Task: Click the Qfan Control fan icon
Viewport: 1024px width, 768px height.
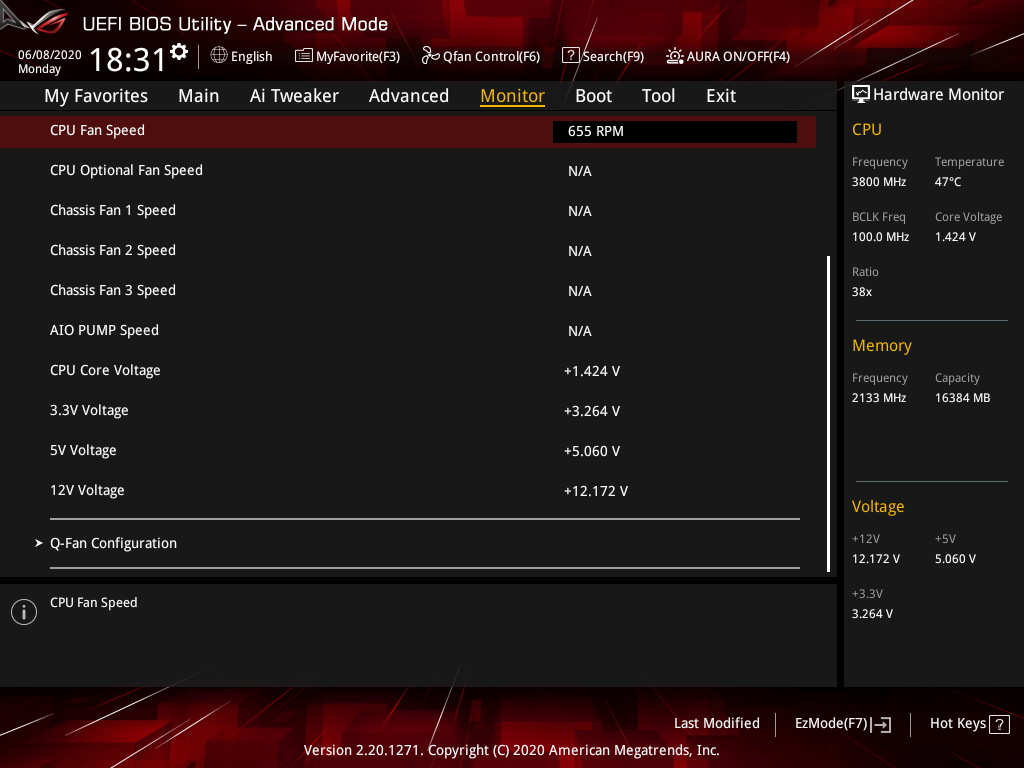Action: (430, 56)
